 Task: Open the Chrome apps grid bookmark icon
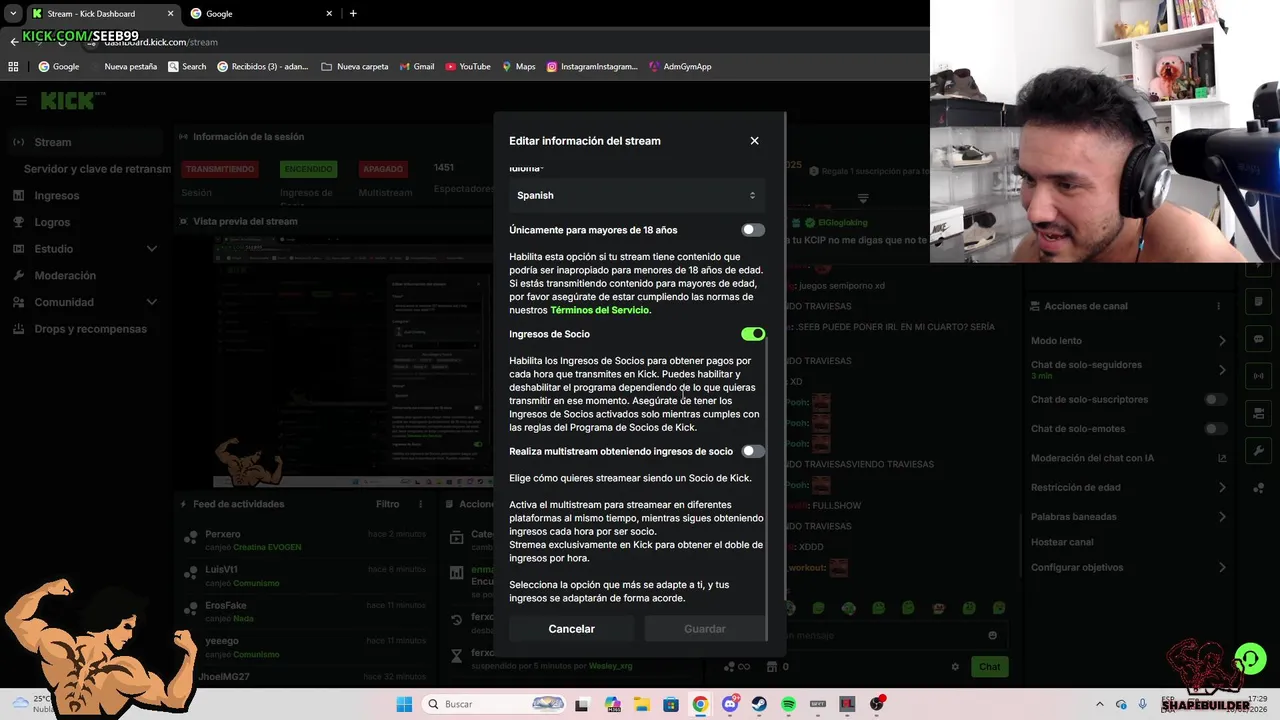[x=13, y=67]
